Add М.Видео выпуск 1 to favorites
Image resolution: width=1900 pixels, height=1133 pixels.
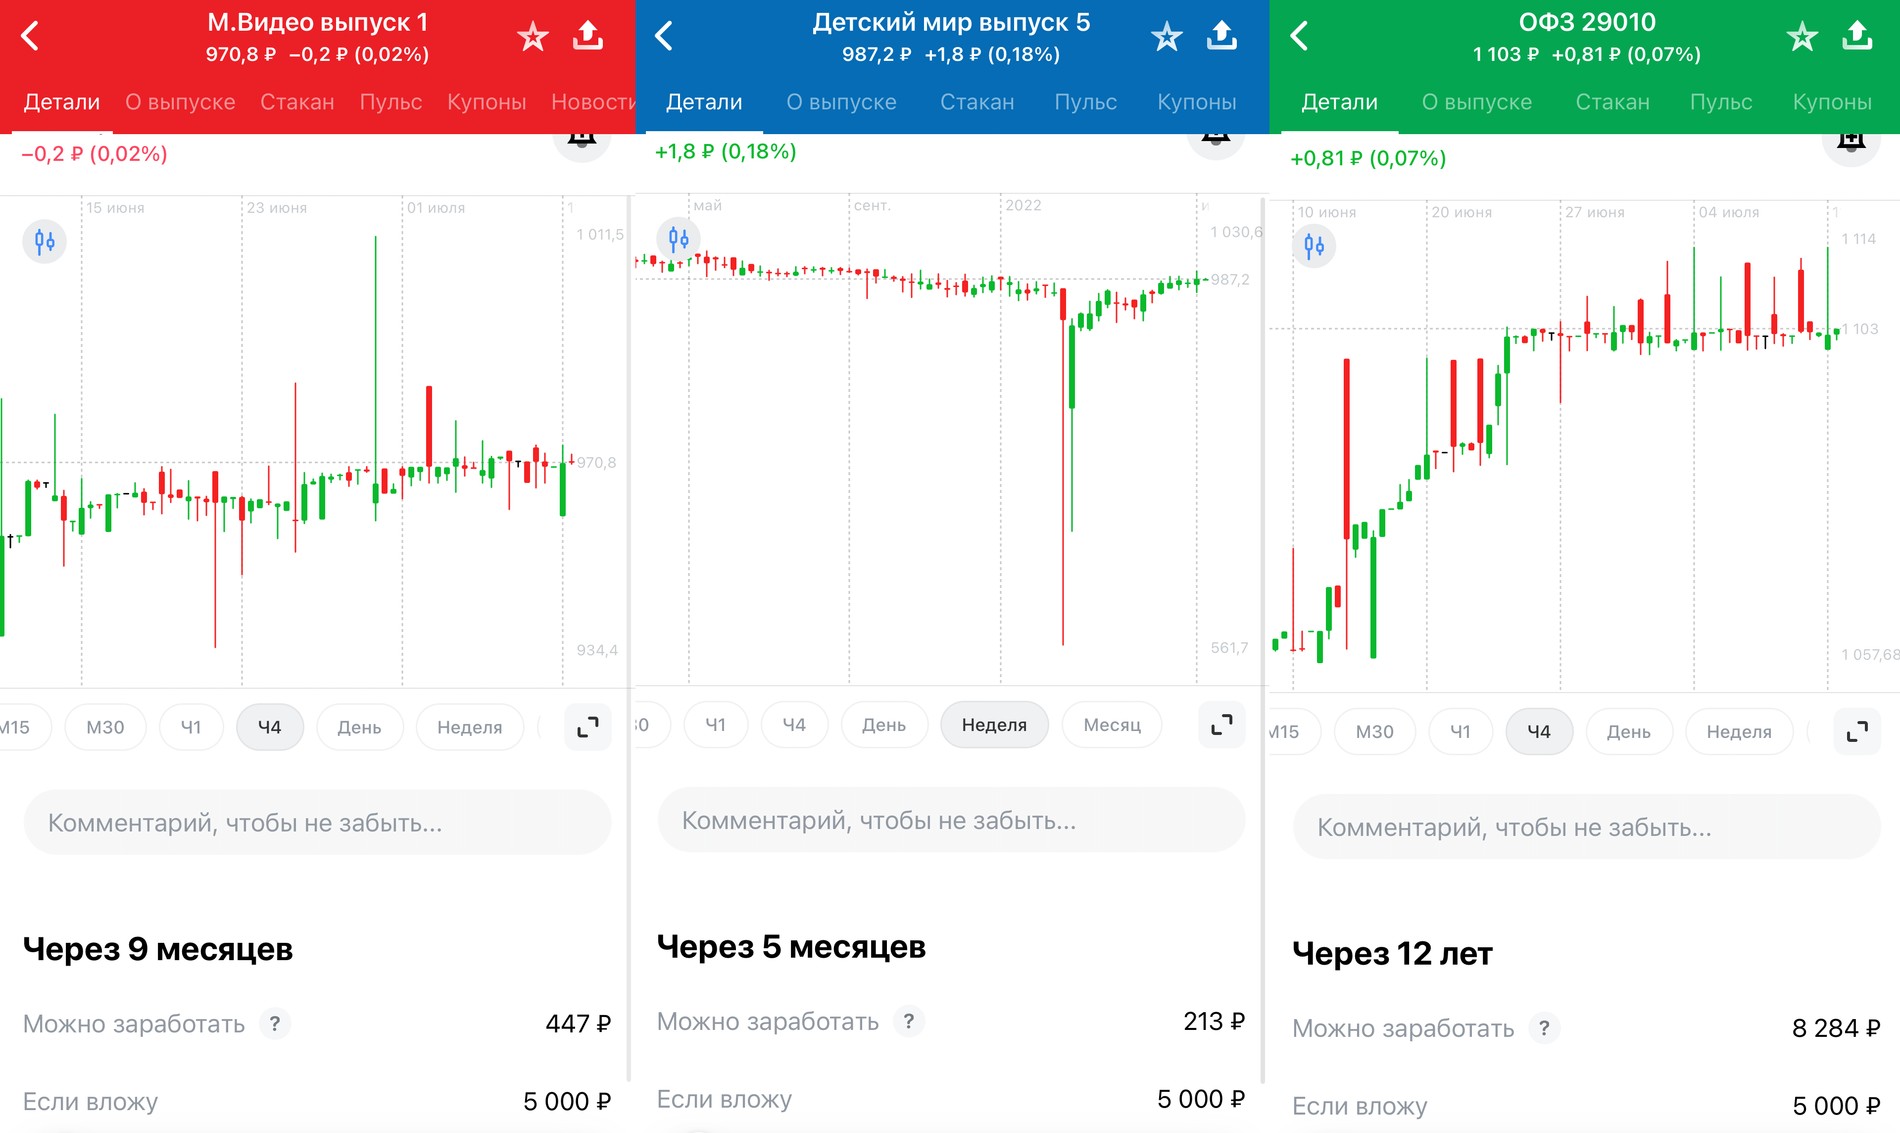[532, 37]
